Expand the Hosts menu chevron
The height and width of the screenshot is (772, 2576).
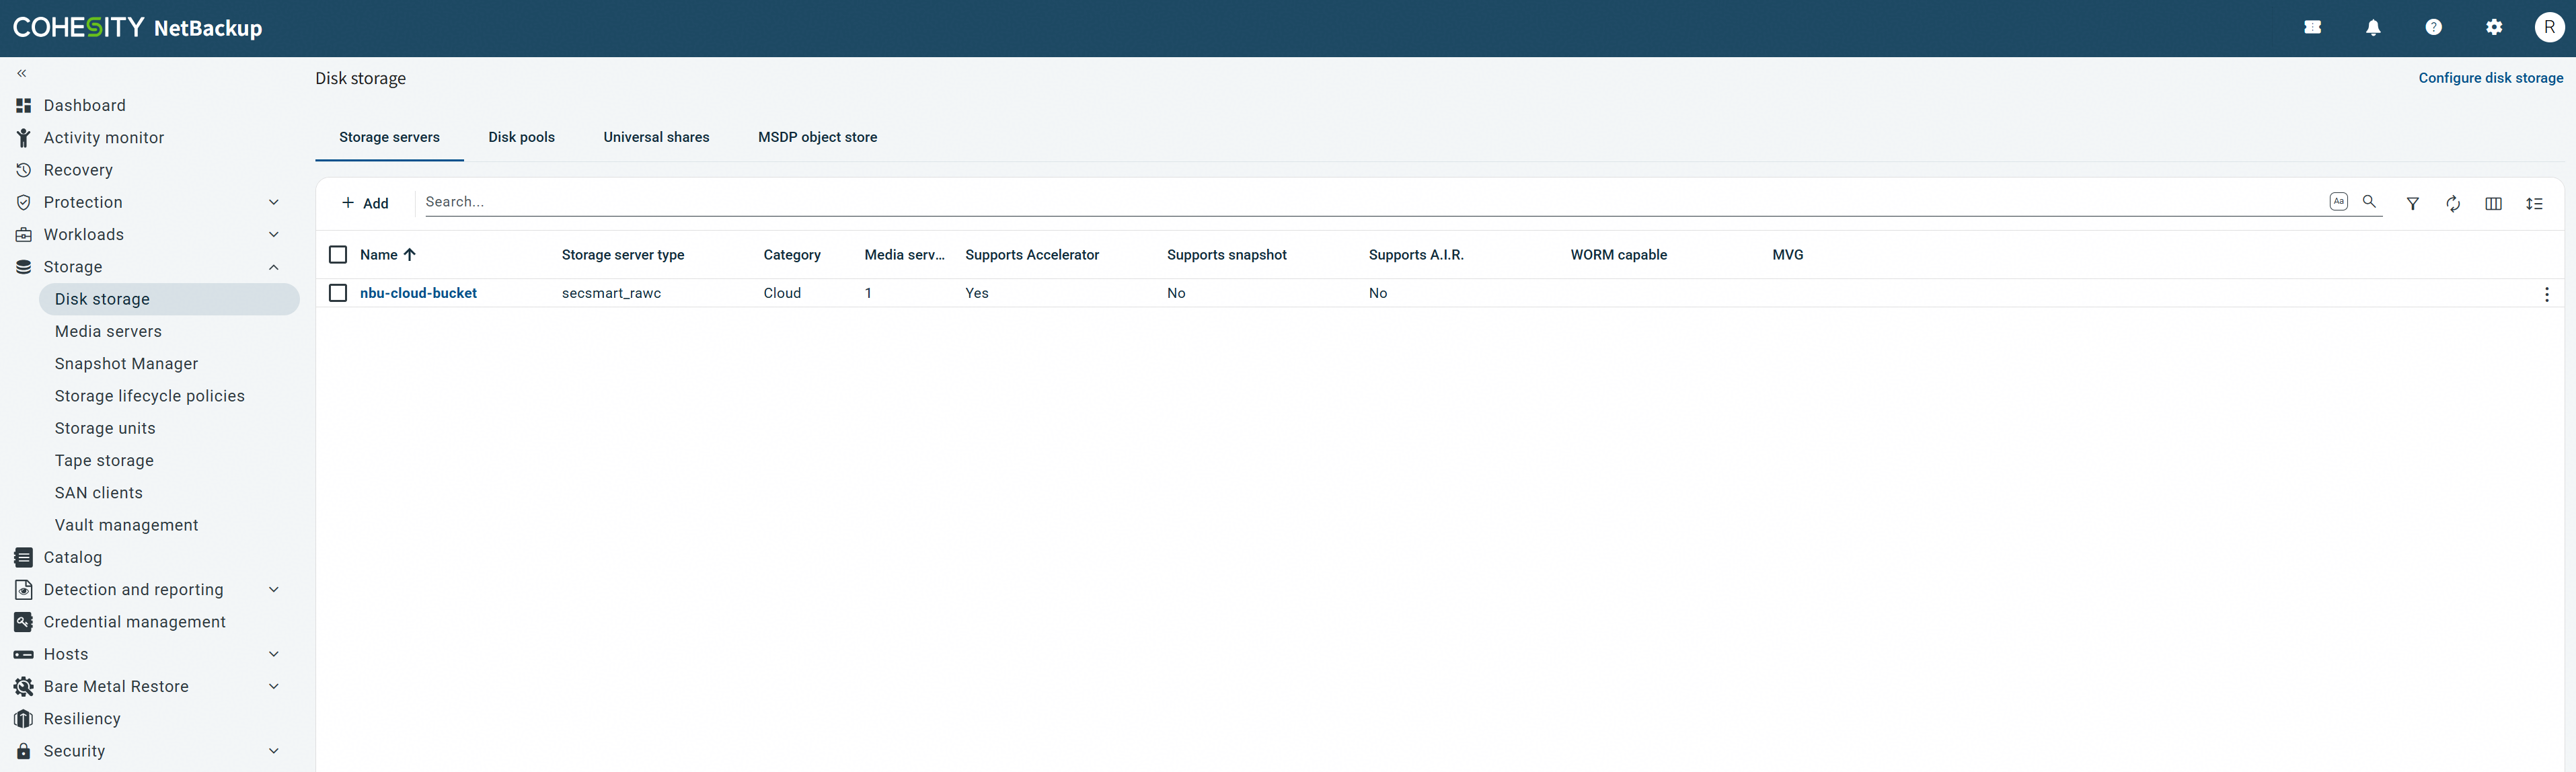[274, 654]
